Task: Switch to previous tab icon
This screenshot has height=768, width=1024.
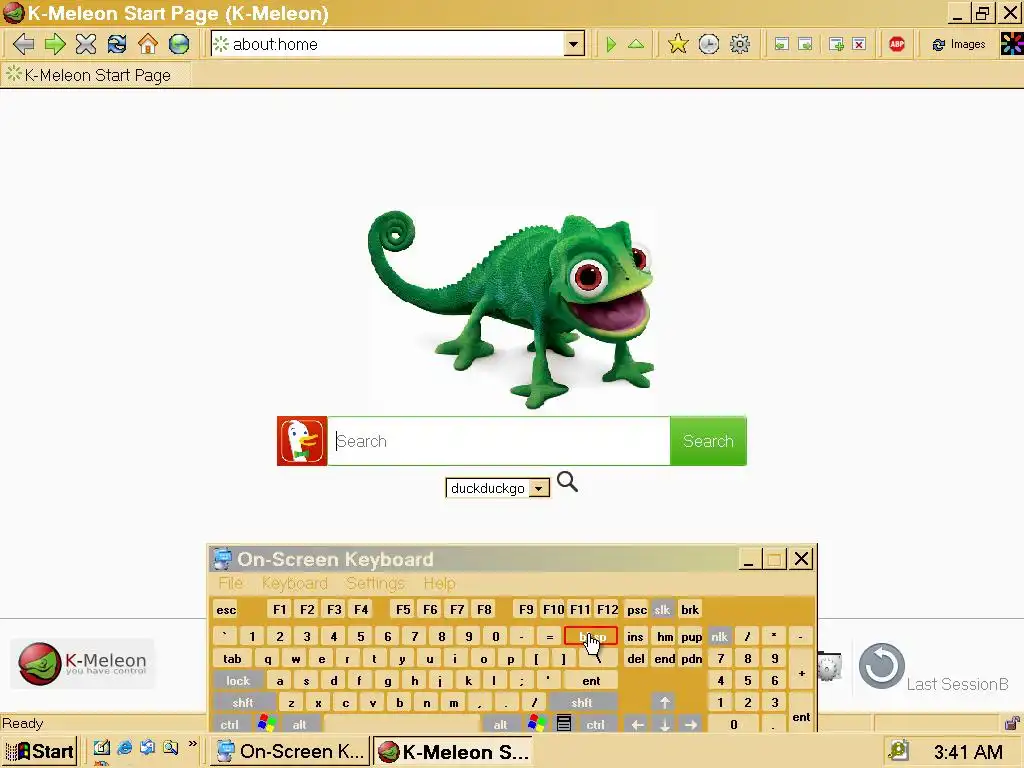Action: tap(781, 44)
